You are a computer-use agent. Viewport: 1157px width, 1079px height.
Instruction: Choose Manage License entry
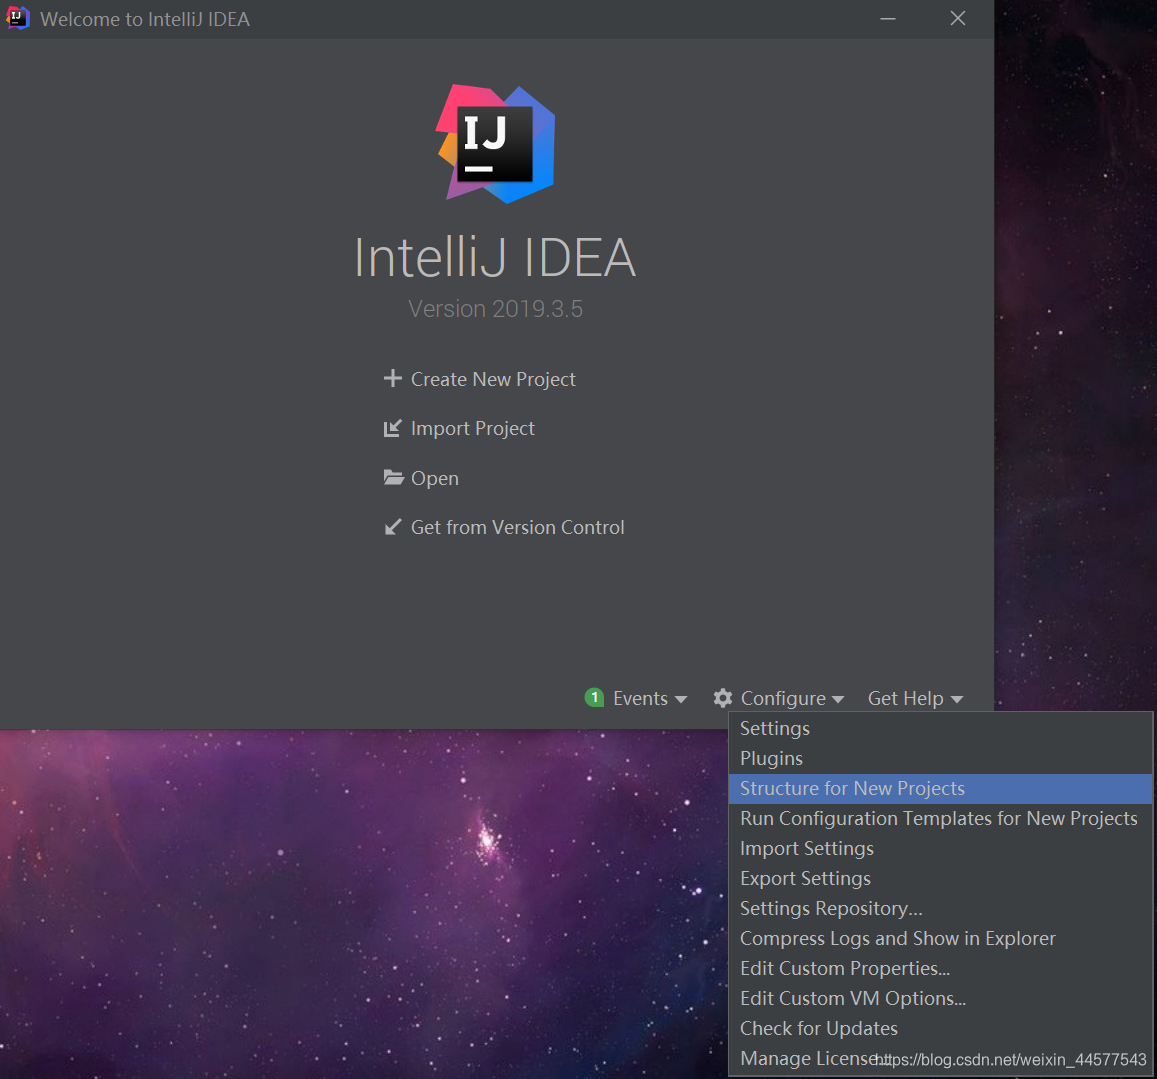(x=940, y=1059)
